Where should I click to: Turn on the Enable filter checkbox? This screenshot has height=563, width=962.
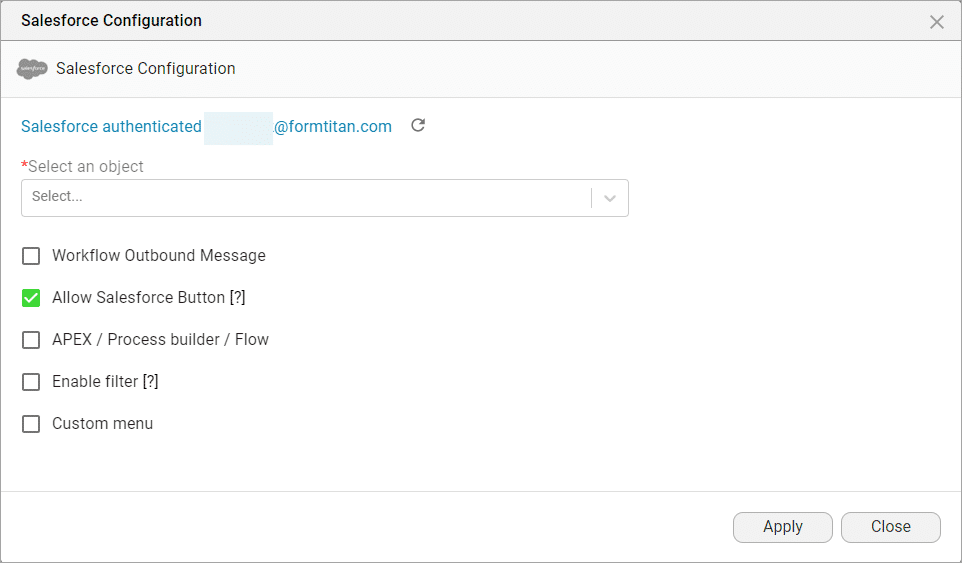pyautogui.click(x=31, y=382)
